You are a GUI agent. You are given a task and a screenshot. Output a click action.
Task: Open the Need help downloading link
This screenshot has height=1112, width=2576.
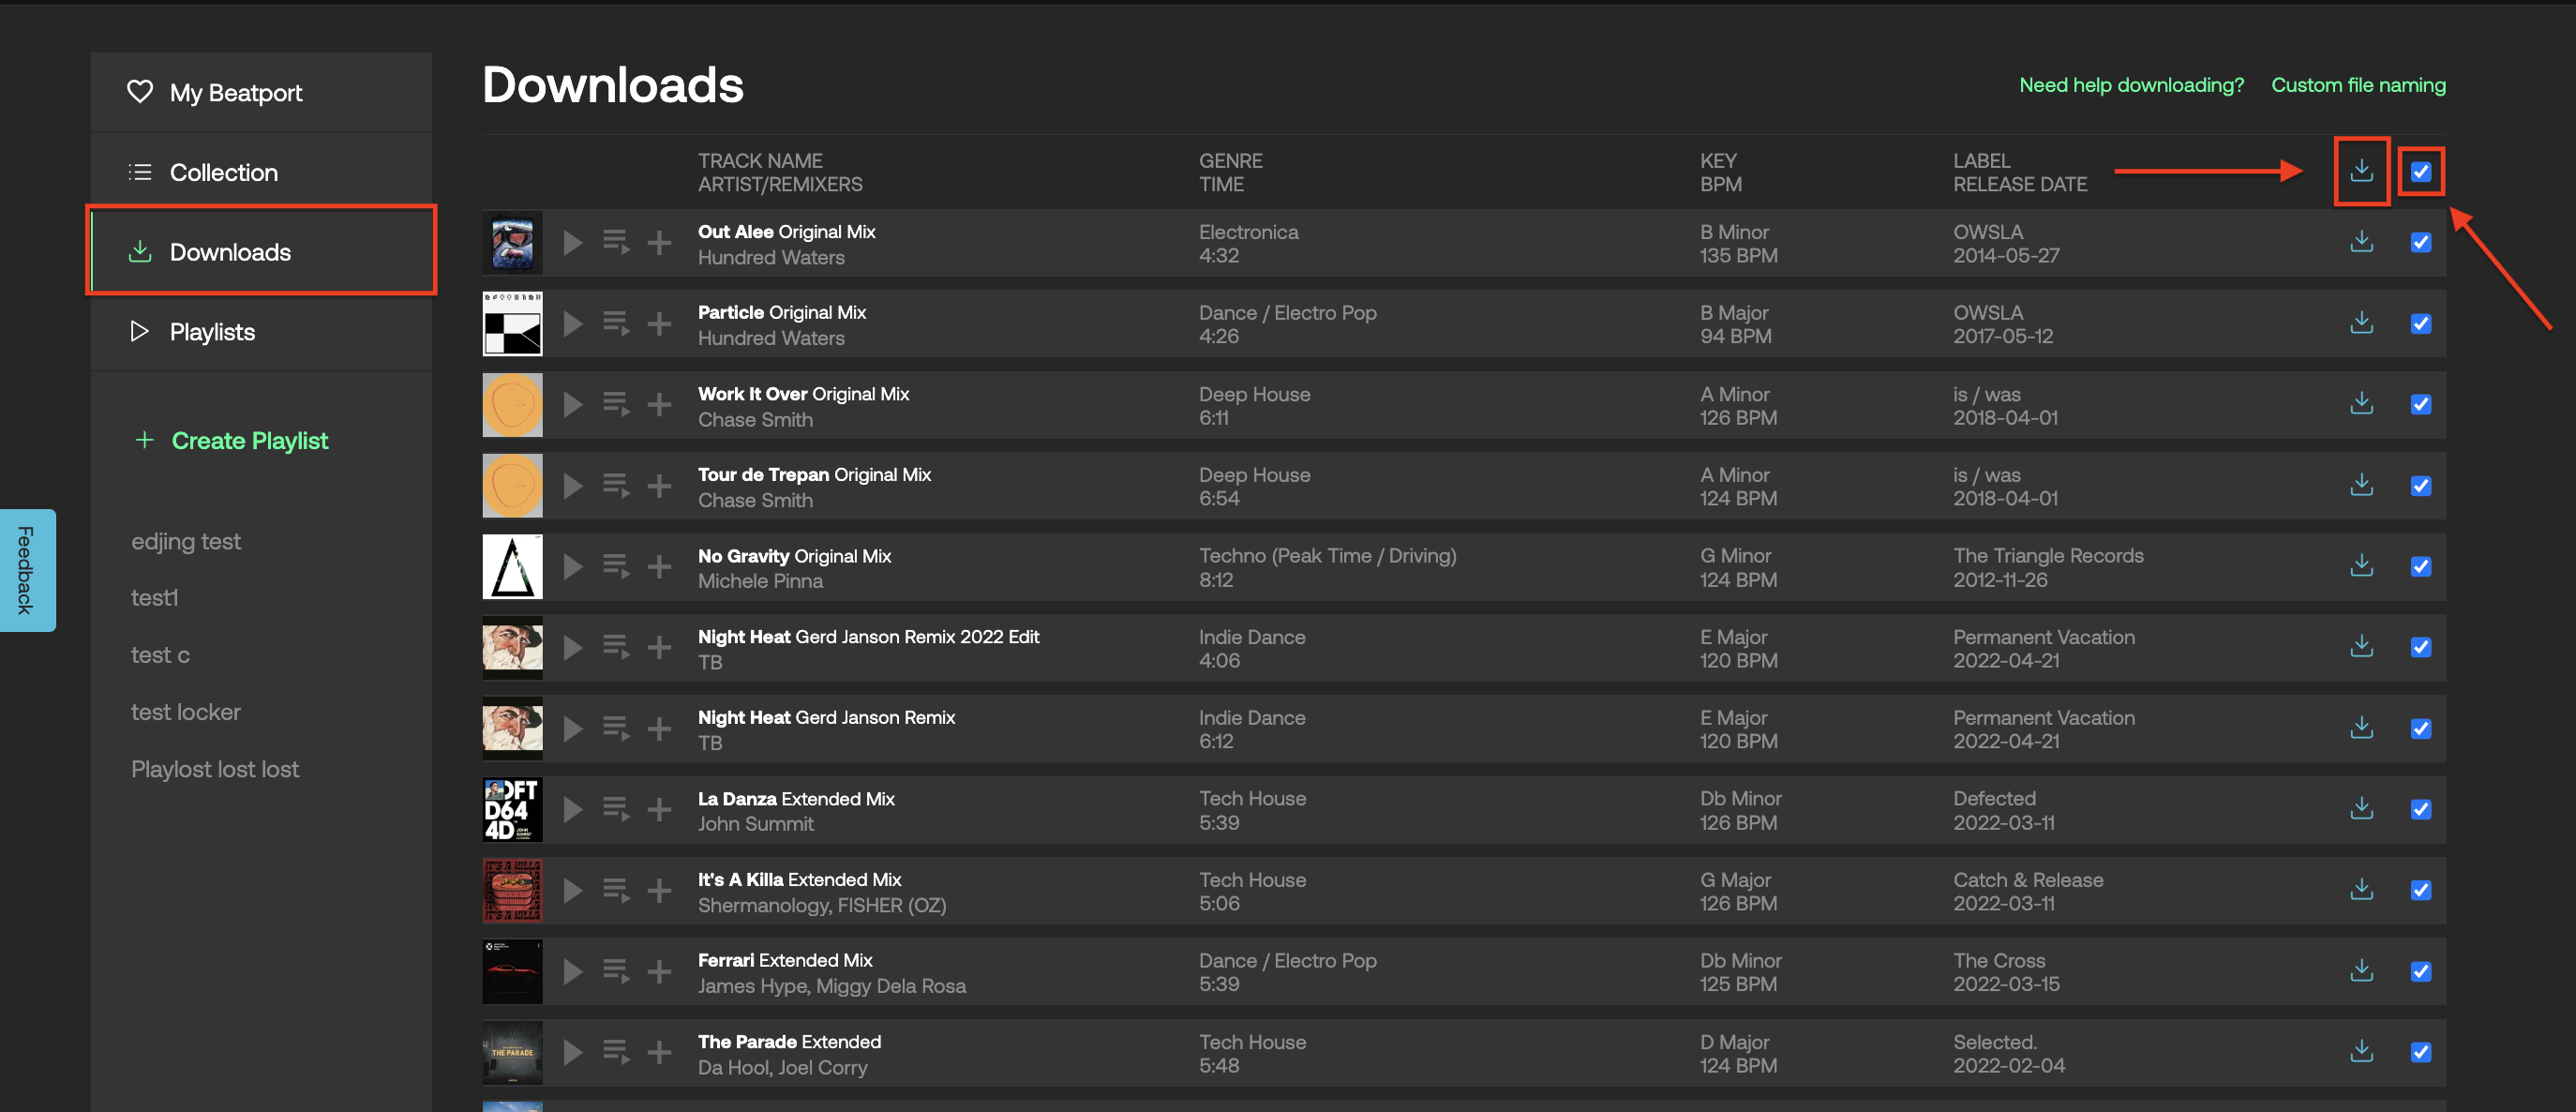tap(2130, 85)
